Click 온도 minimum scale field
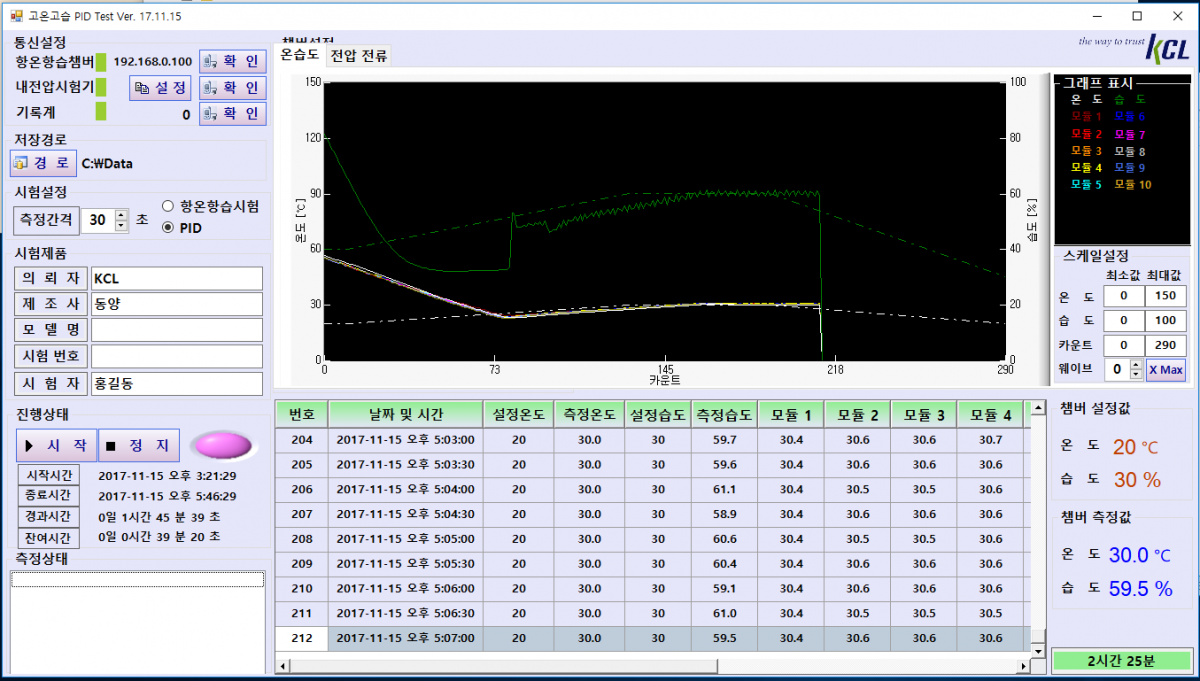This screenshot has height=681, width=1200. [x=1123, y=297]
